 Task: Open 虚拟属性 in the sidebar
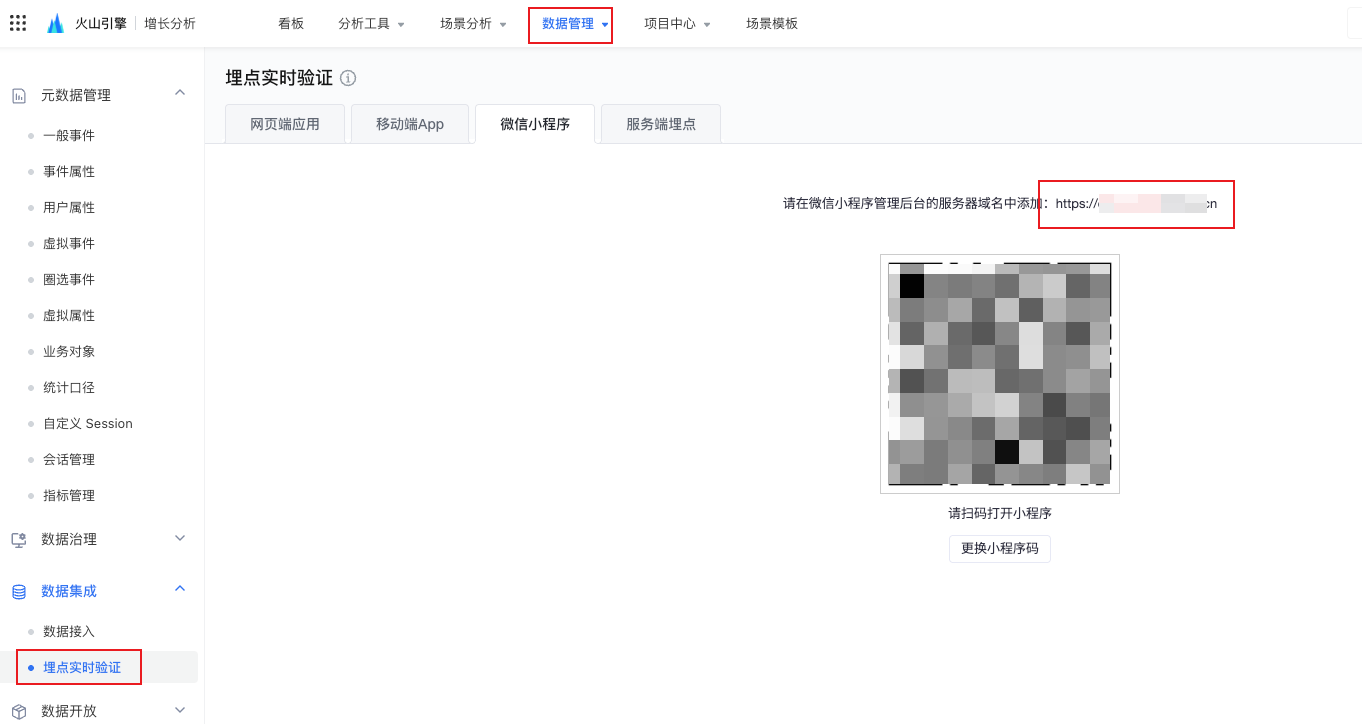pos(69,316)
